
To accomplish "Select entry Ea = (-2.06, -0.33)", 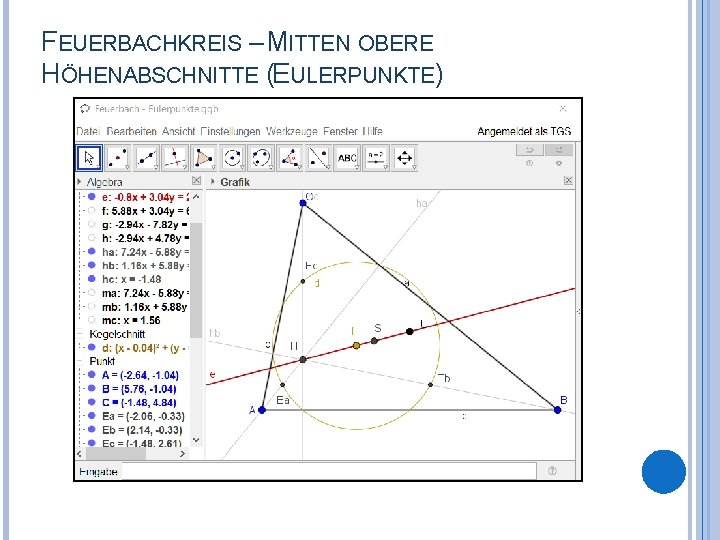I will (143, 416).
